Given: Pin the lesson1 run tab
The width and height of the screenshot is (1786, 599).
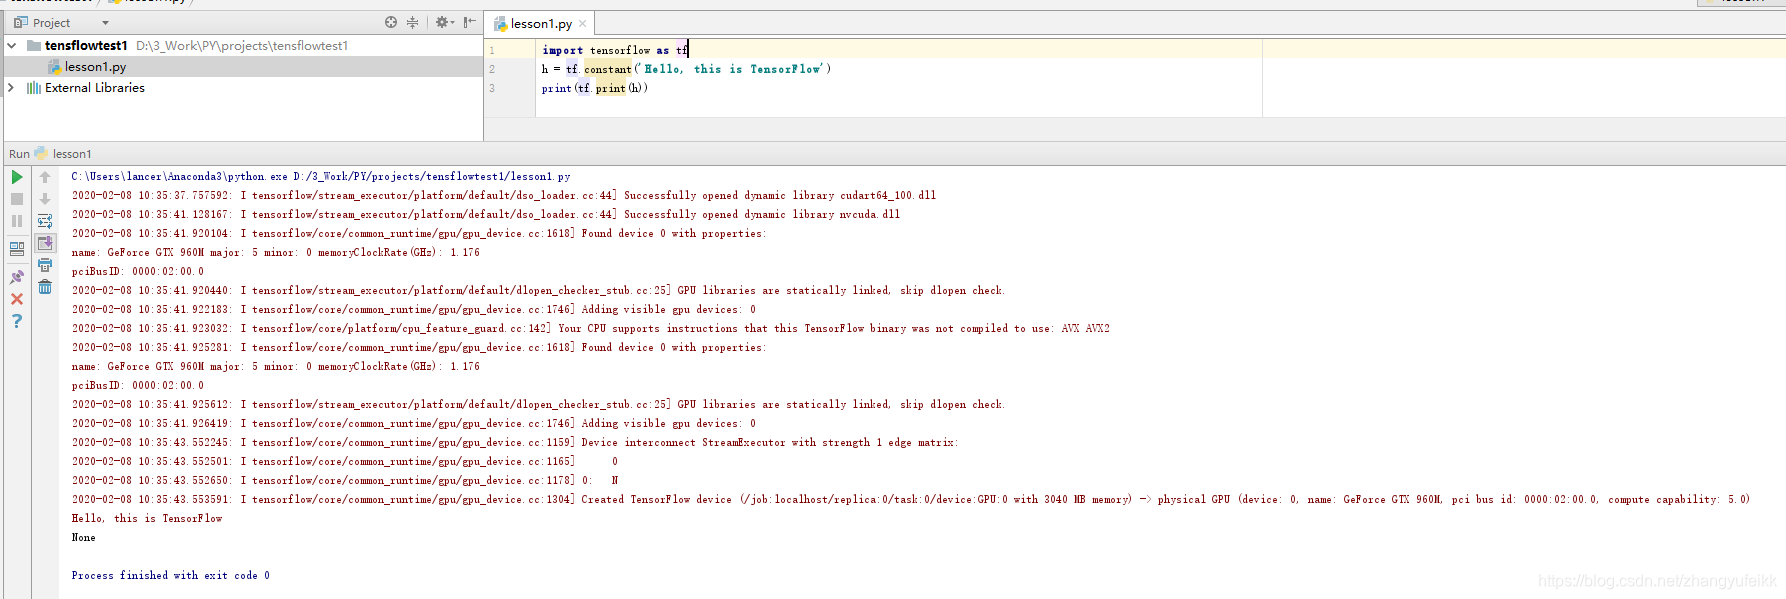Looking at the screenshot, I should click(x=17, y=277).
